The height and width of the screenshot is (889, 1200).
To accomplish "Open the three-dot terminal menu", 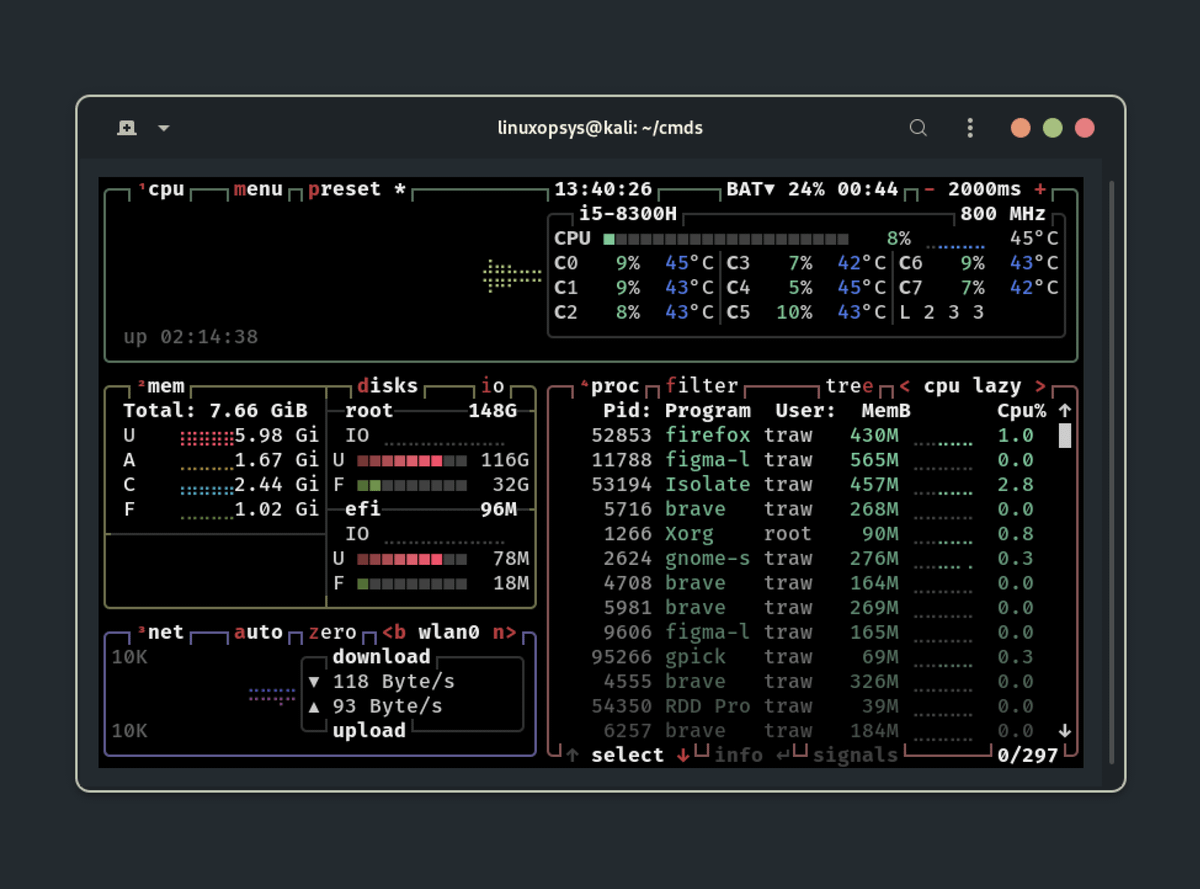I will point(969,128).
